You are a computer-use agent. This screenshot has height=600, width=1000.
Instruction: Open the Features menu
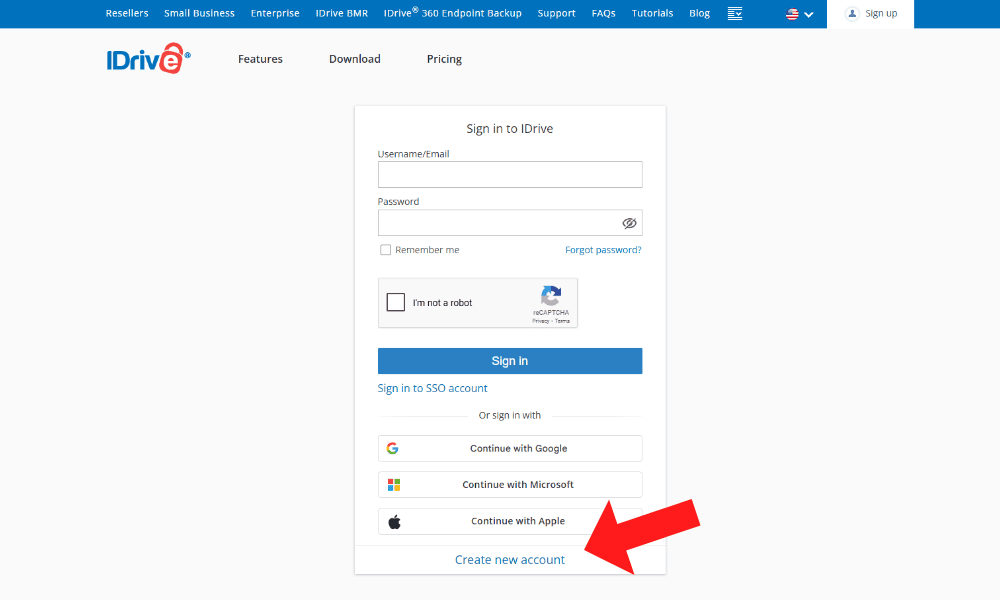point(260,59)
